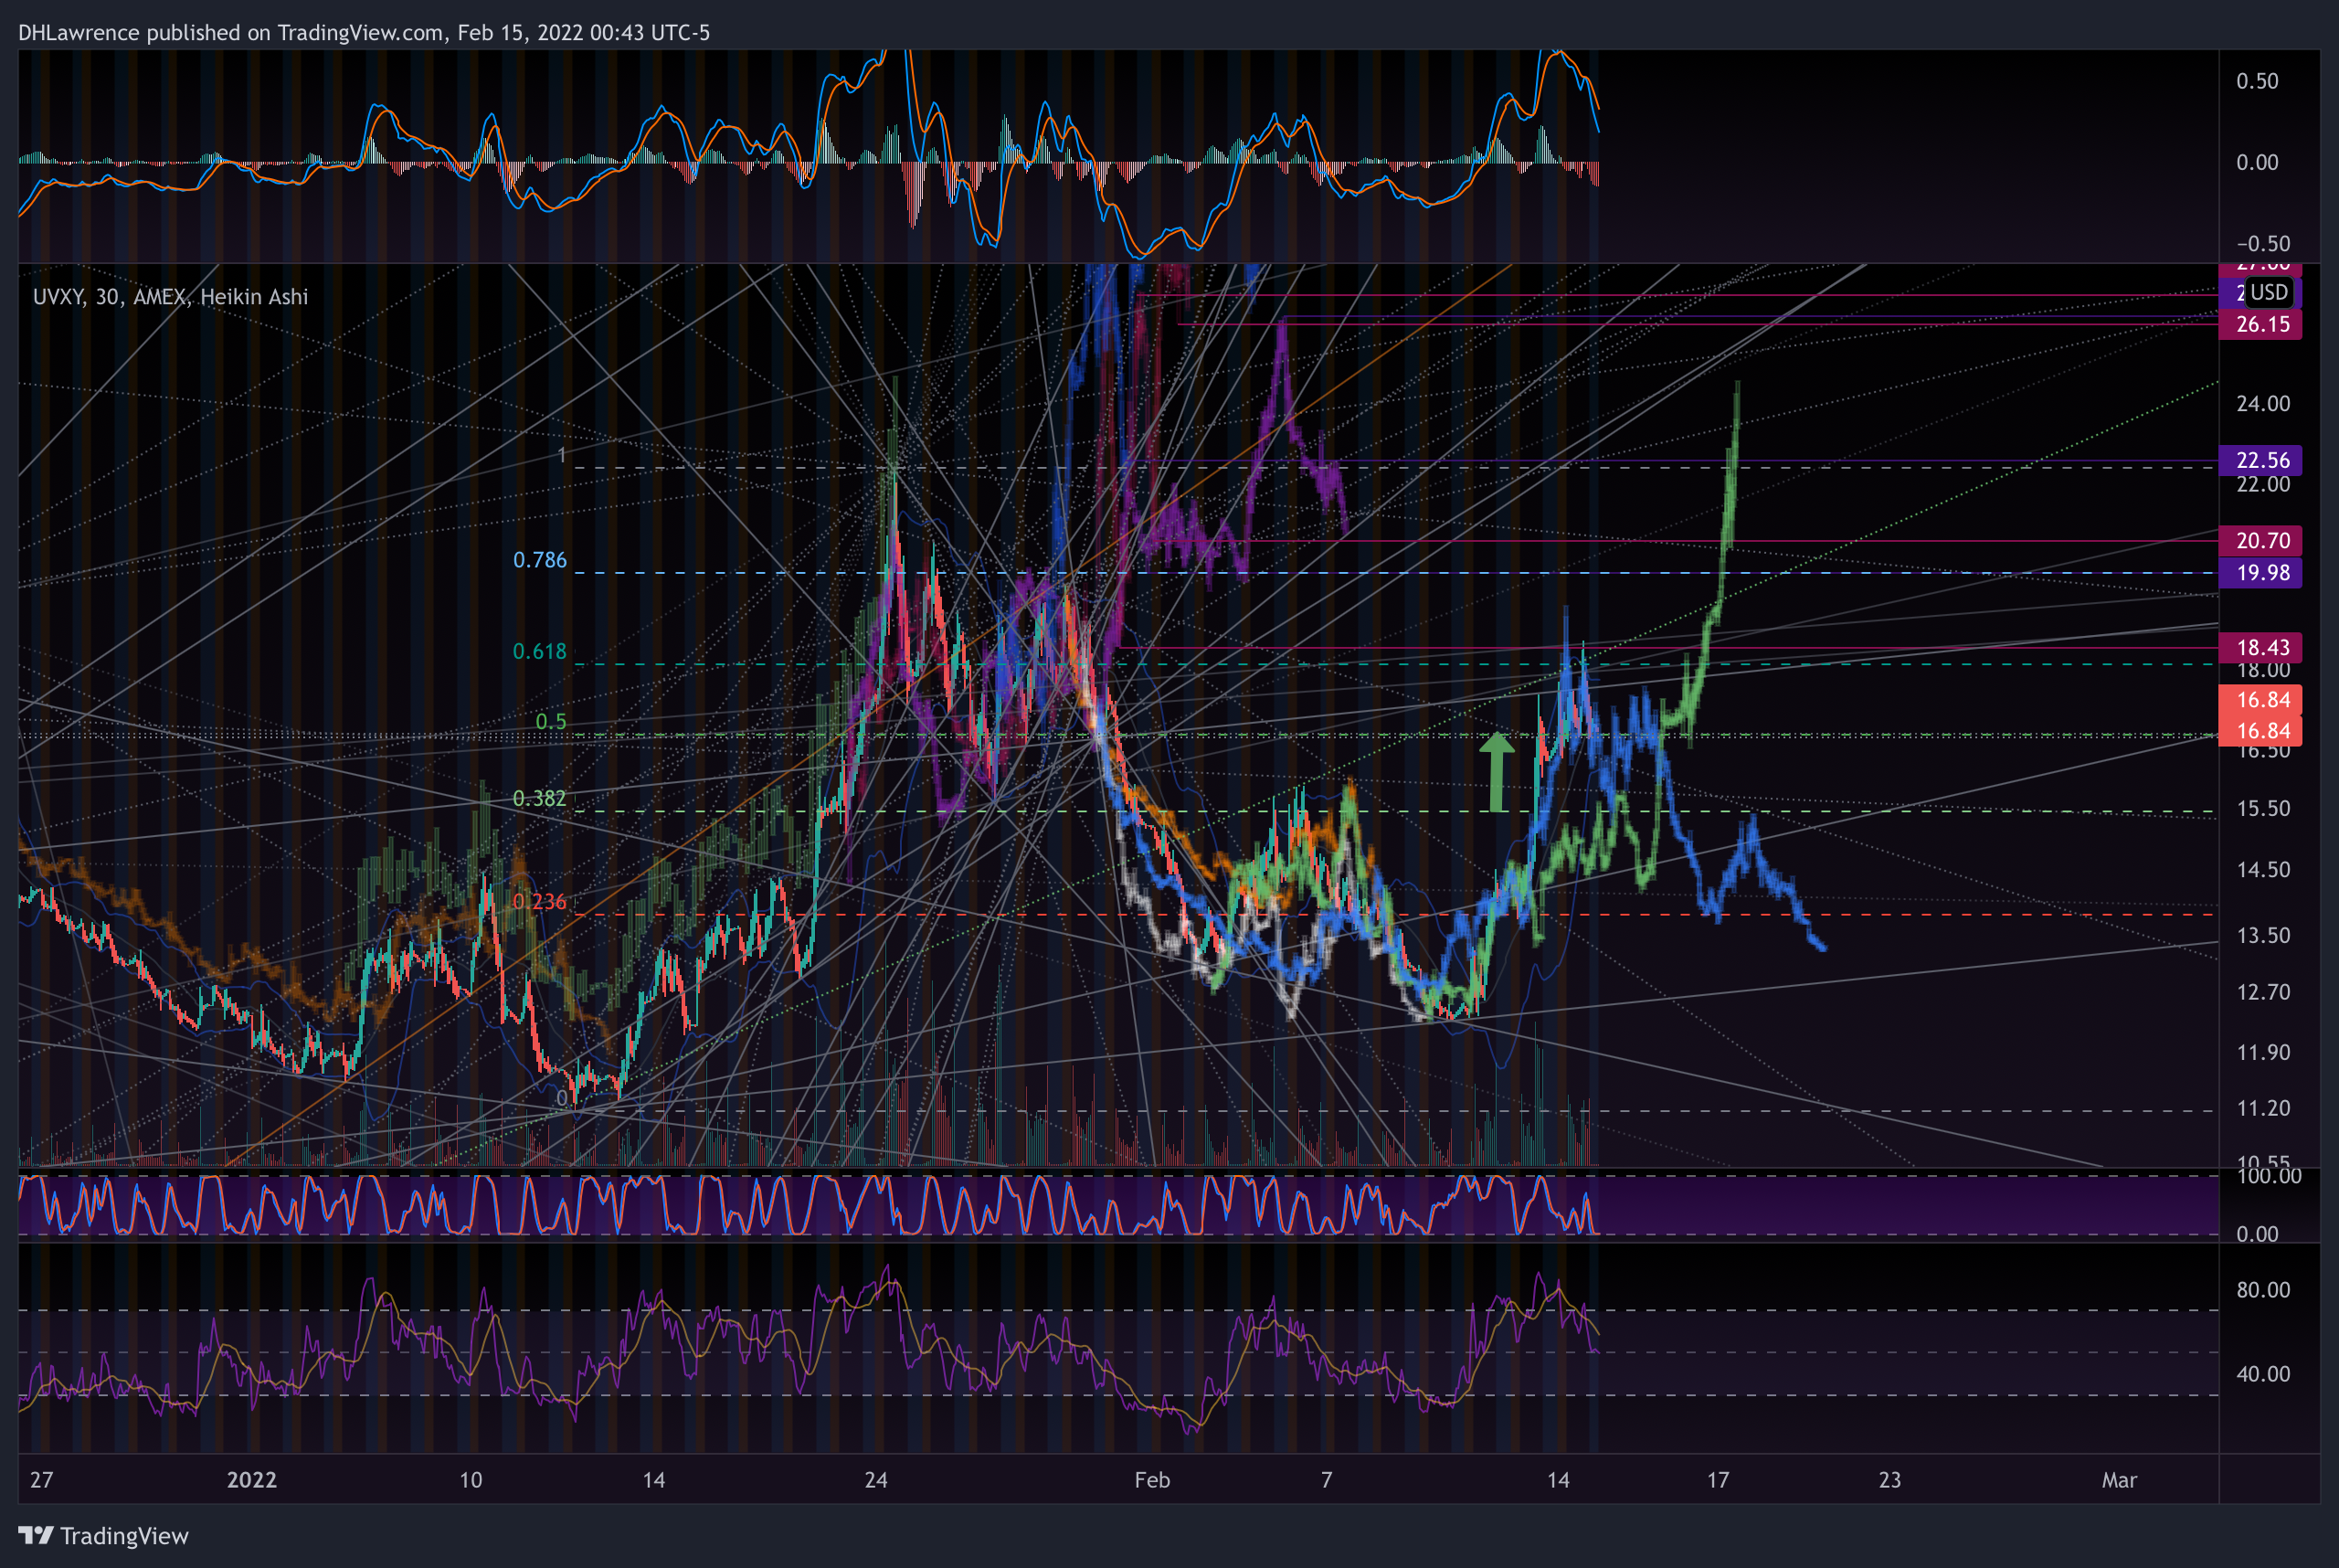
Task: Click the 11.20 price axis value
Action: (x=2263, y=1108)
